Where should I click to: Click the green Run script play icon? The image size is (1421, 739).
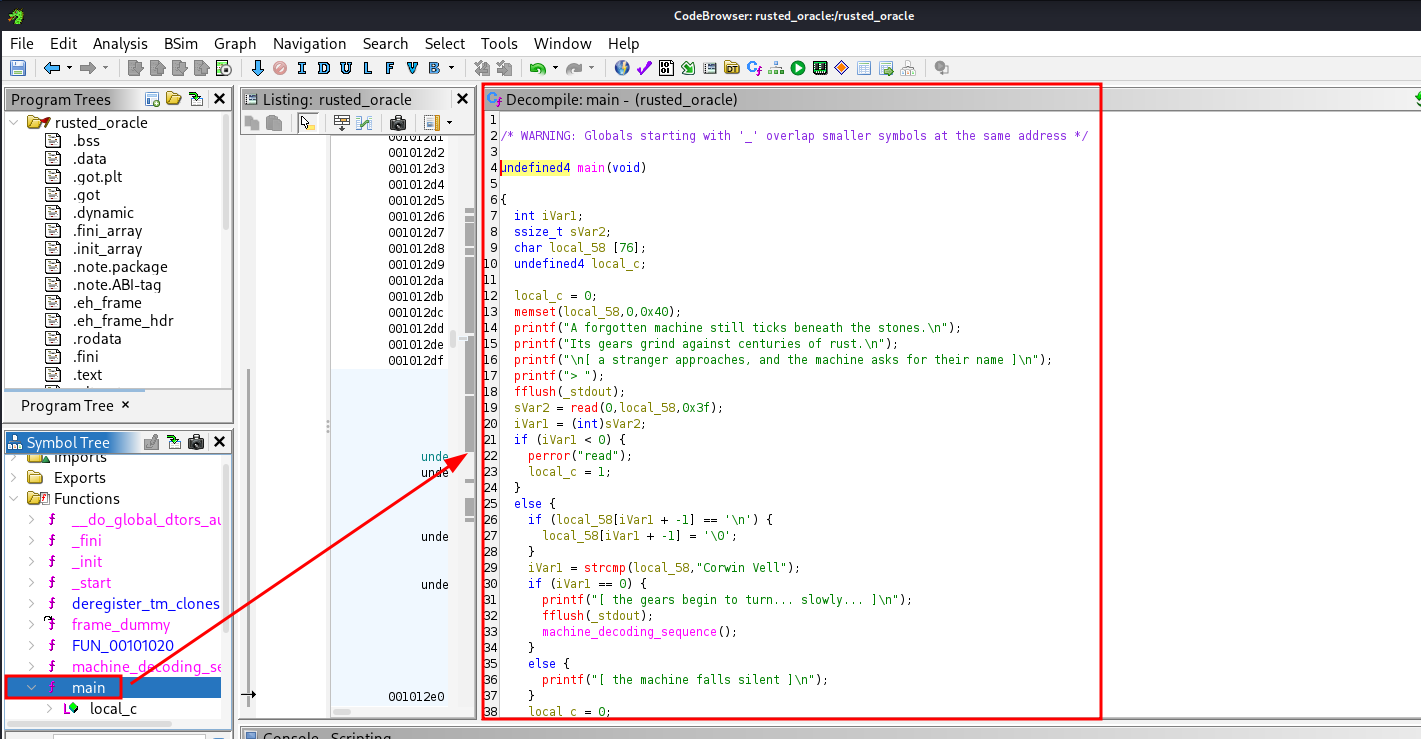tap(798, 68)
